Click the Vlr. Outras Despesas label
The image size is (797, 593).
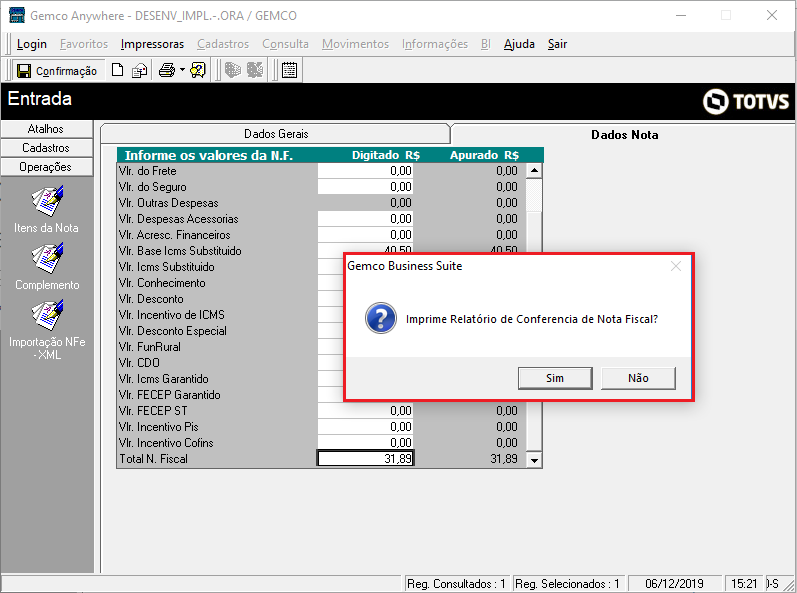click(x=168, y=203)
